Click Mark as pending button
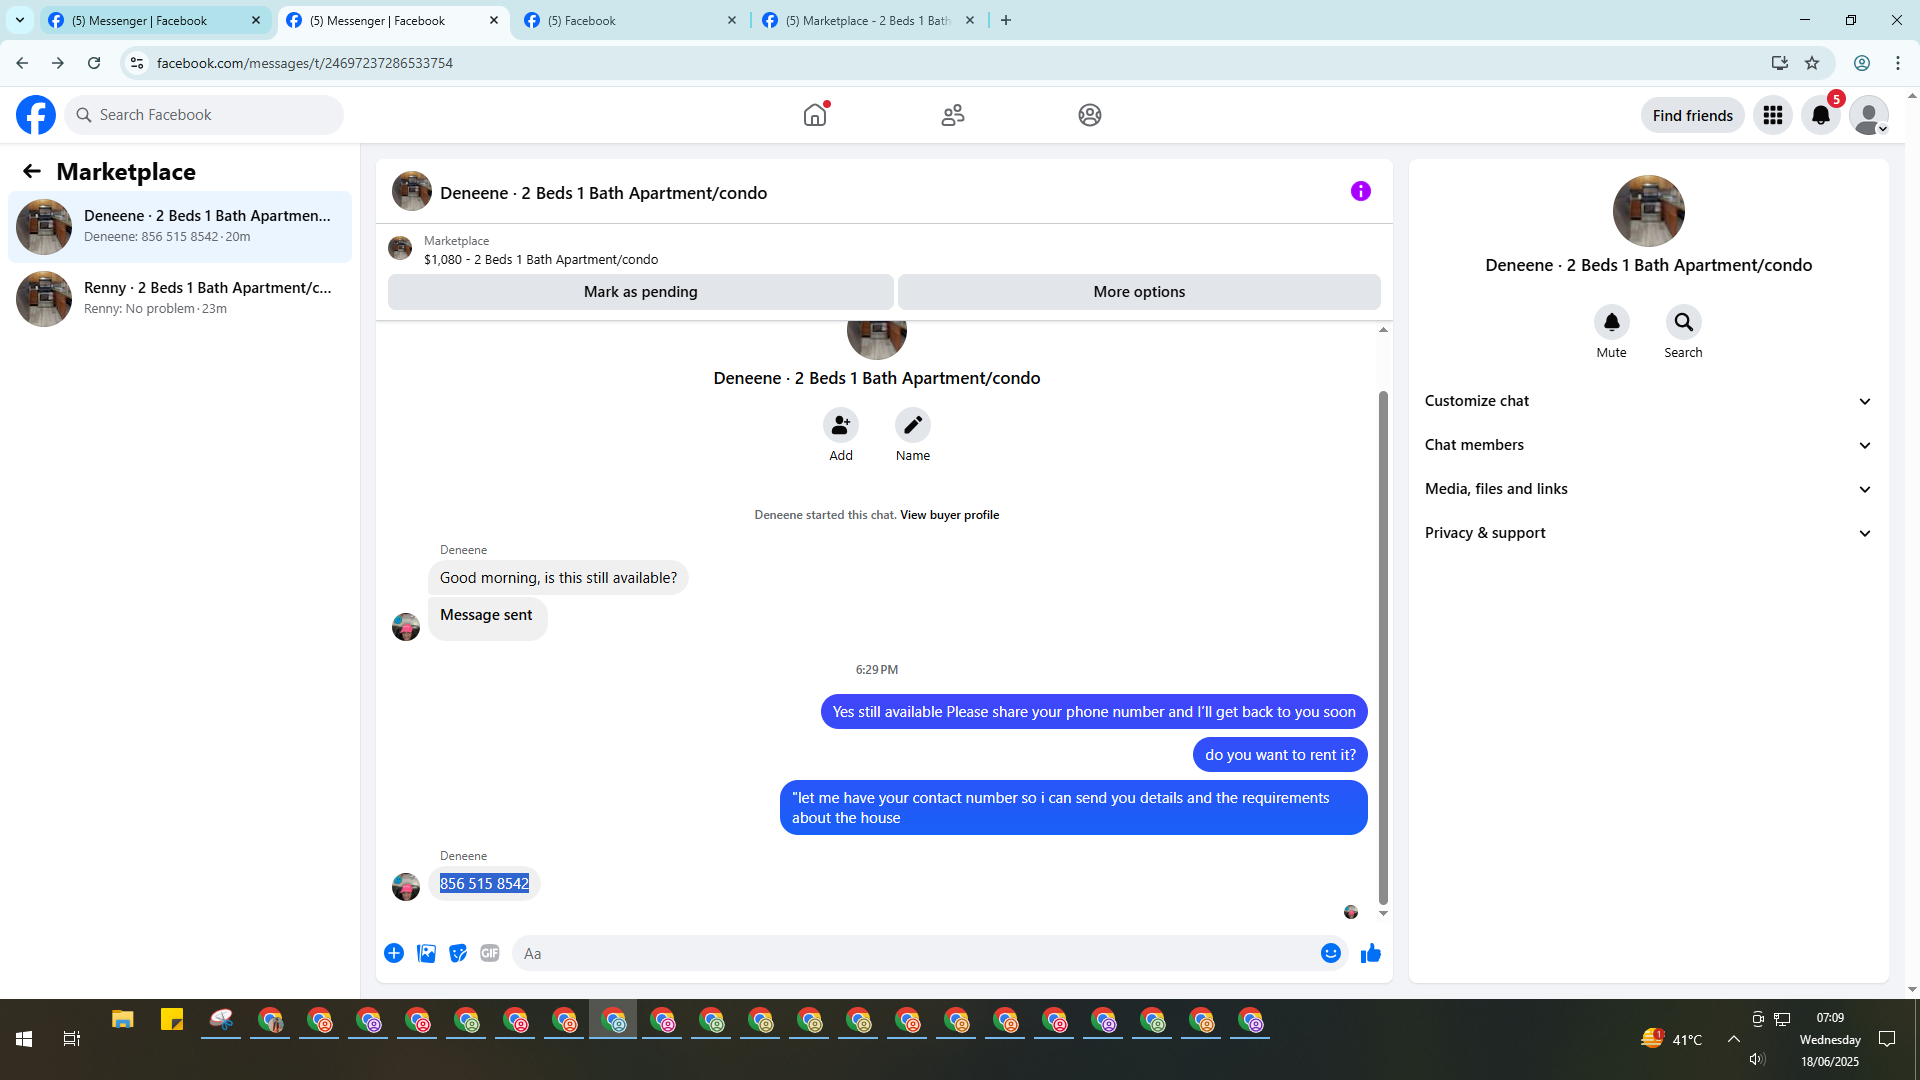The image size is (1920, 1080). click(641, 292)
